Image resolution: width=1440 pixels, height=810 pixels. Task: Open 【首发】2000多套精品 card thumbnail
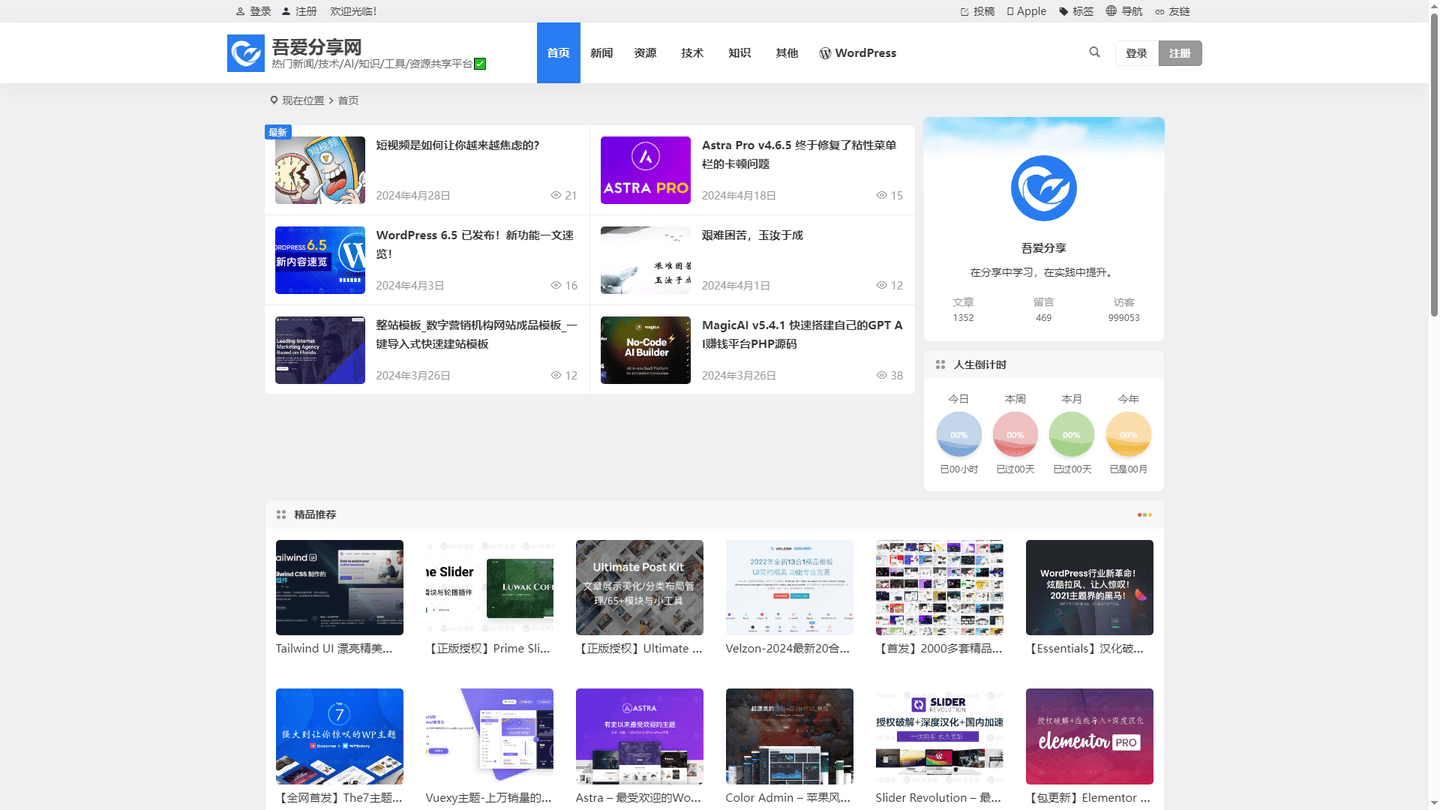(x=939, y=587)
